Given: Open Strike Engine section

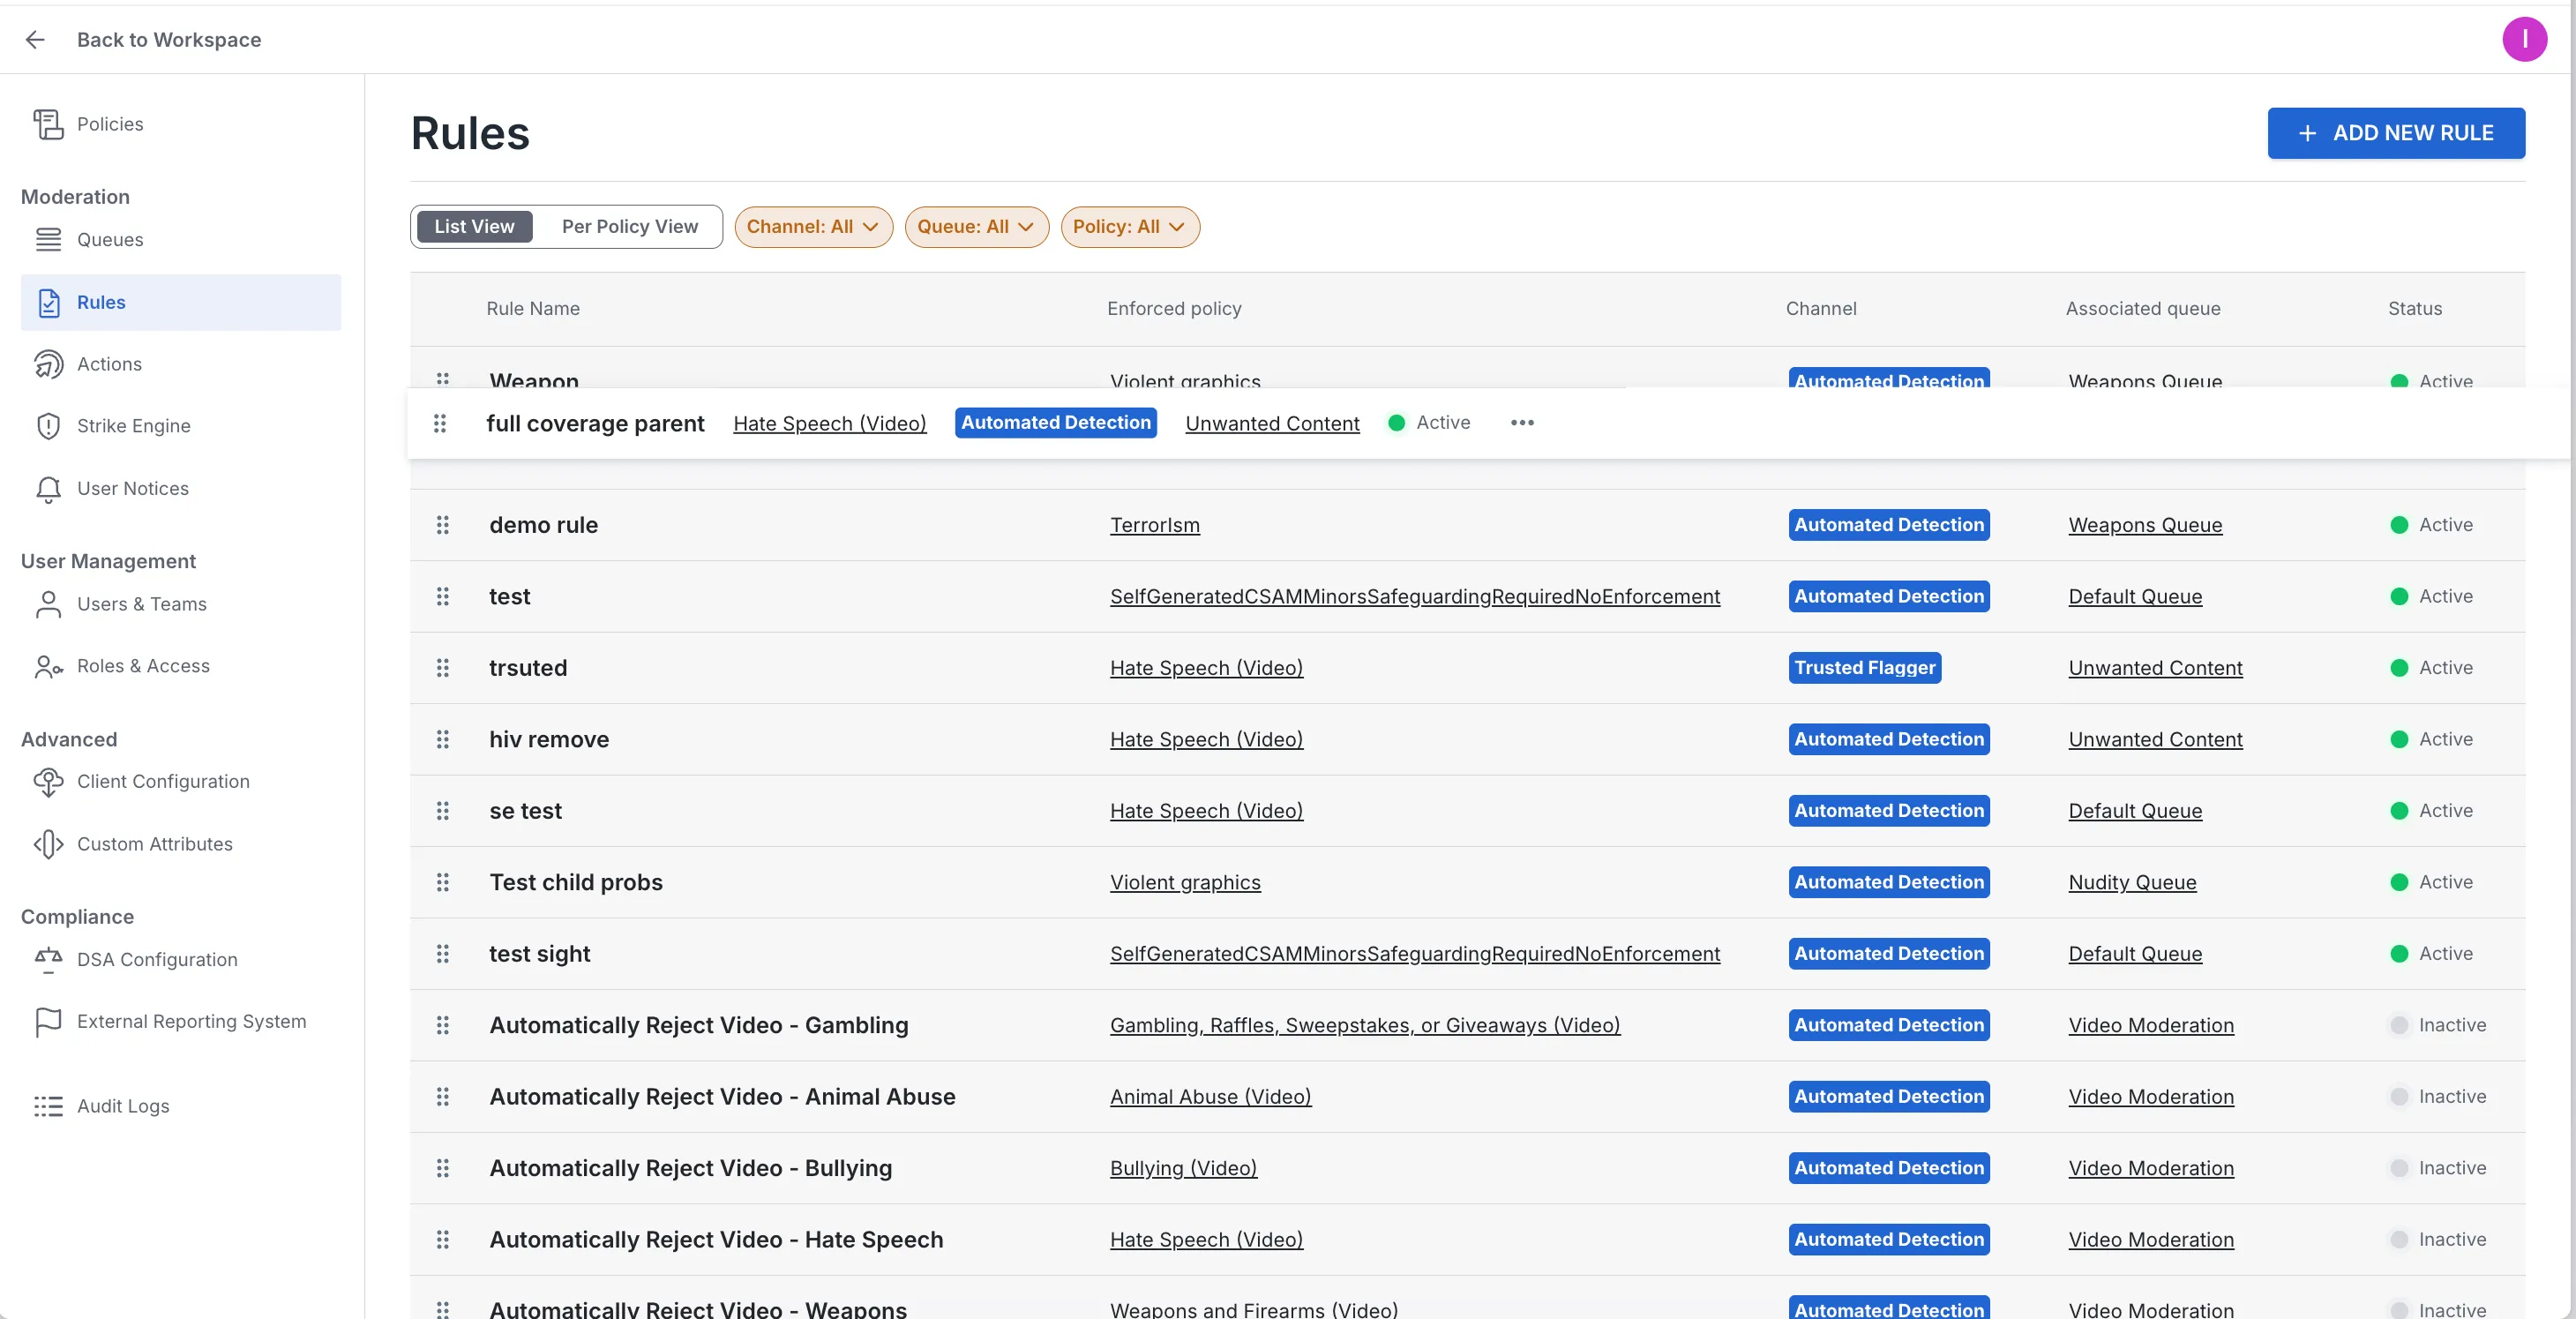Looking at the screenshot, I should 133,426.
